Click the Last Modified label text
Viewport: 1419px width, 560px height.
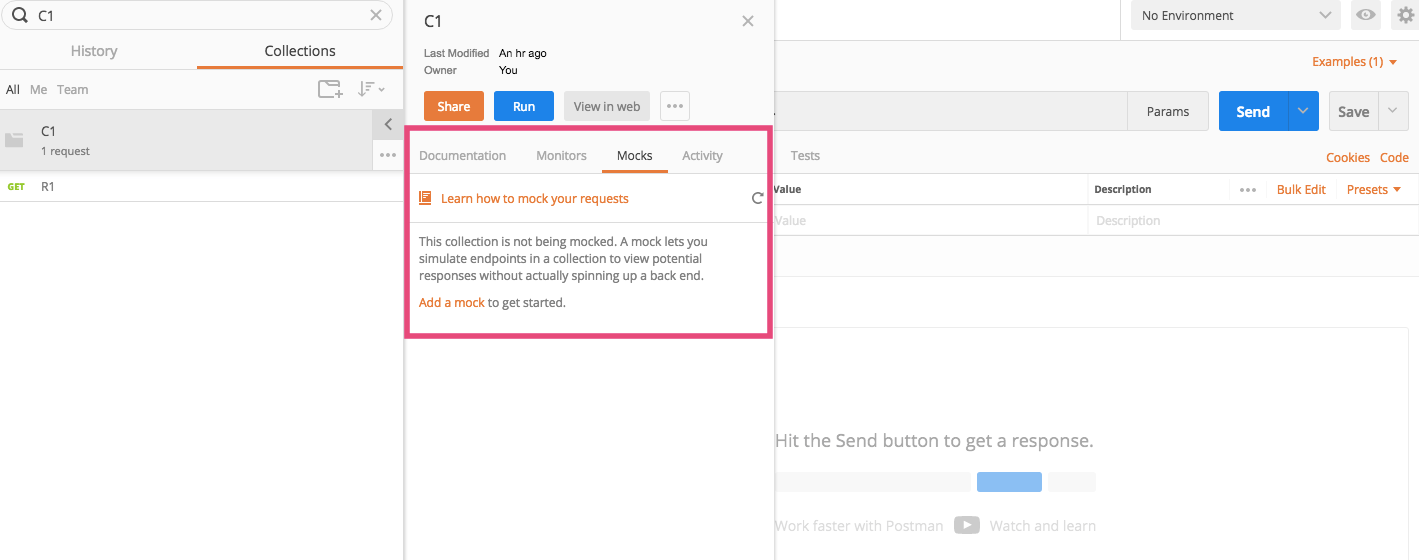[456, 53]
